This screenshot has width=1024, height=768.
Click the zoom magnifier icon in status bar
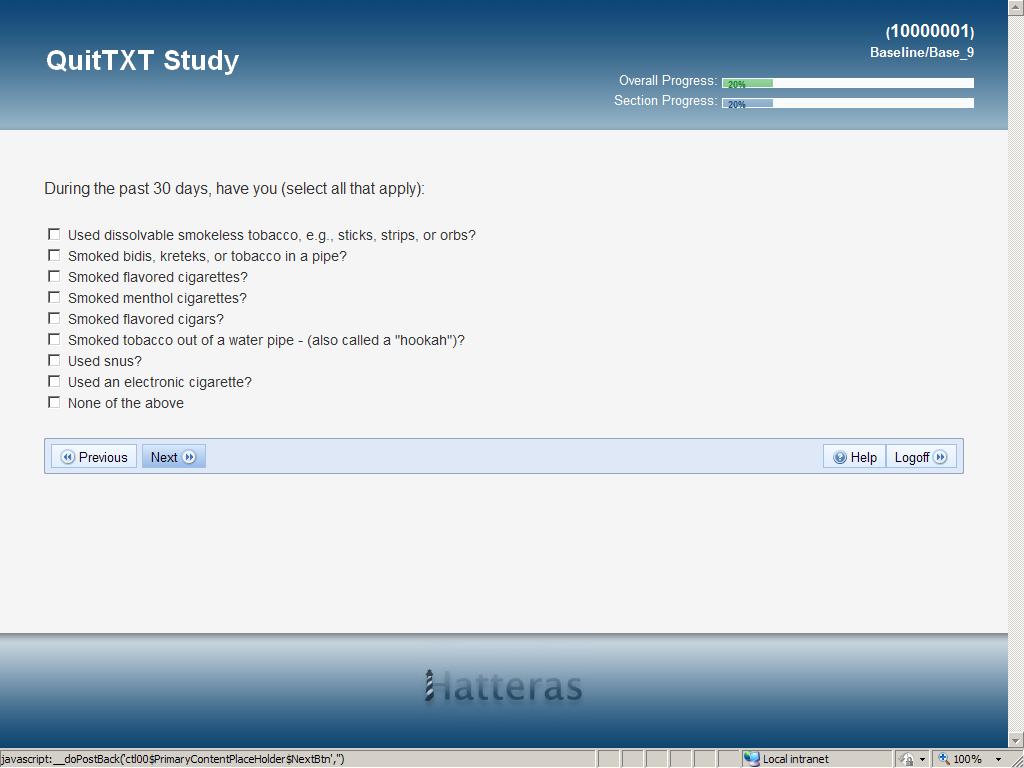pos(944,759)
